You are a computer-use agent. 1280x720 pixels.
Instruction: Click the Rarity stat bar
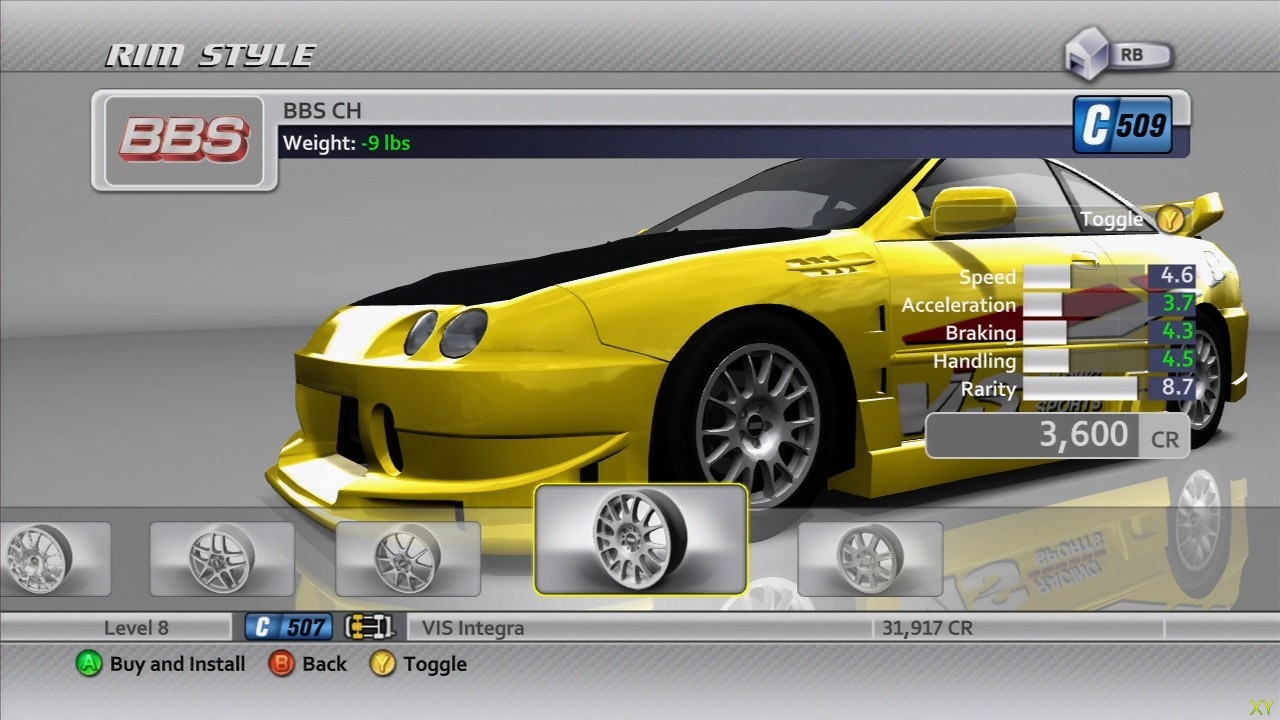(x=1080, y=389)
